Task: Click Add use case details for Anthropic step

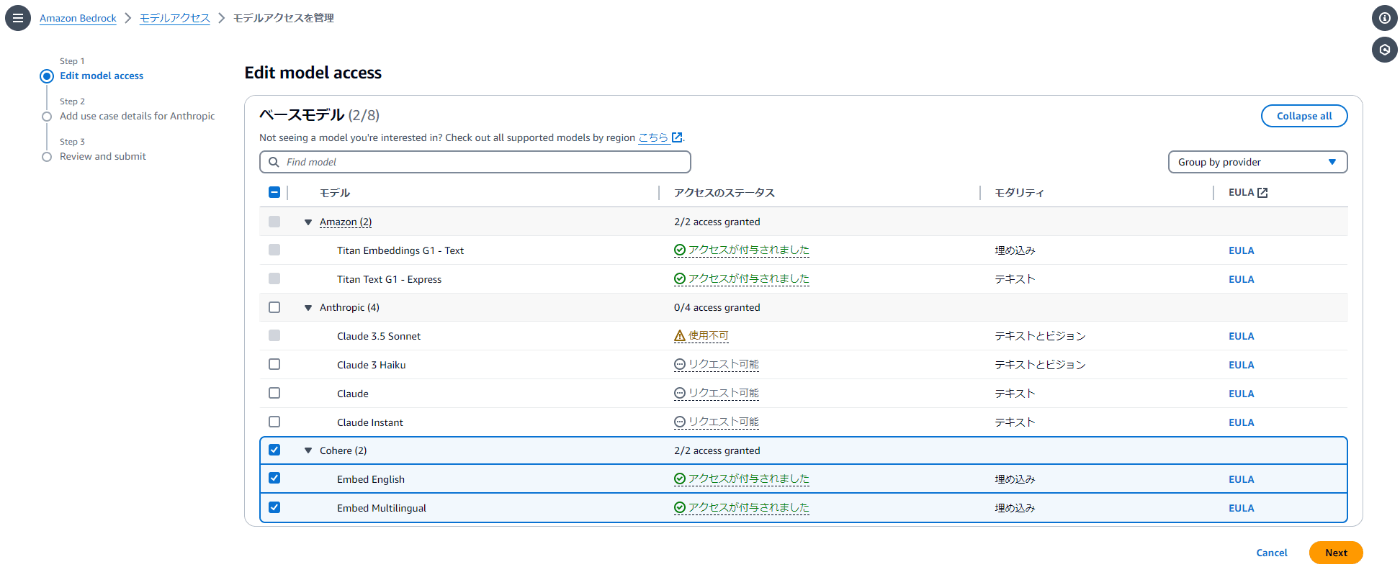Action: [x=137, y=116]
